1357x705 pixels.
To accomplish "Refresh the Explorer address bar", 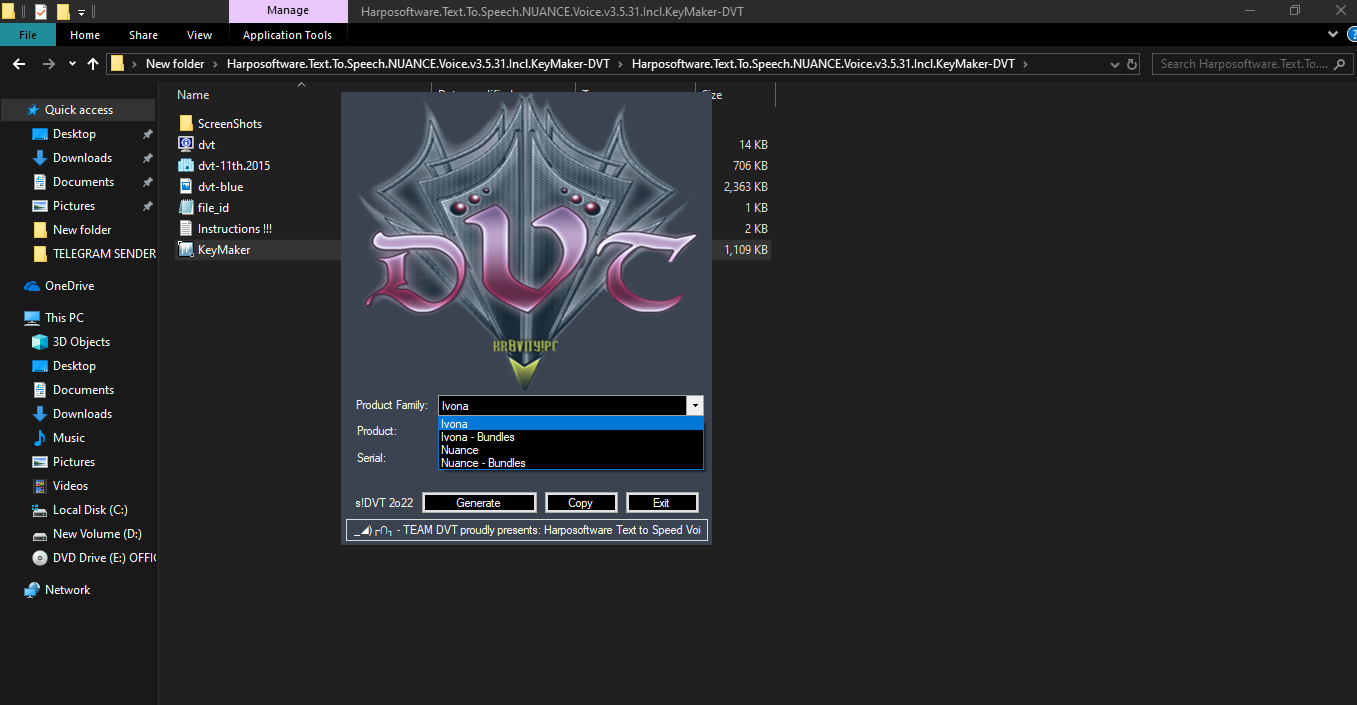I will click(1132, 64).
